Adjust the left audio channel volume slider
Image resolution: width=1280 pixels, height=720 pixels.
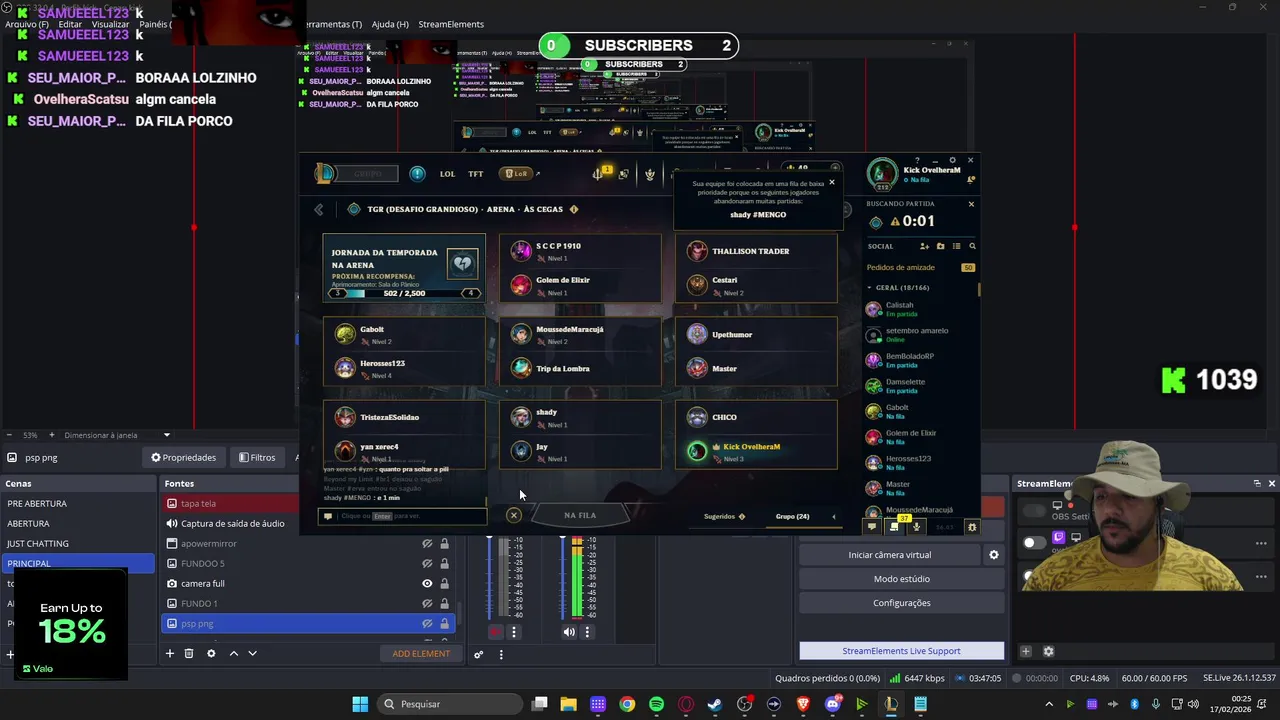point(490,578)
